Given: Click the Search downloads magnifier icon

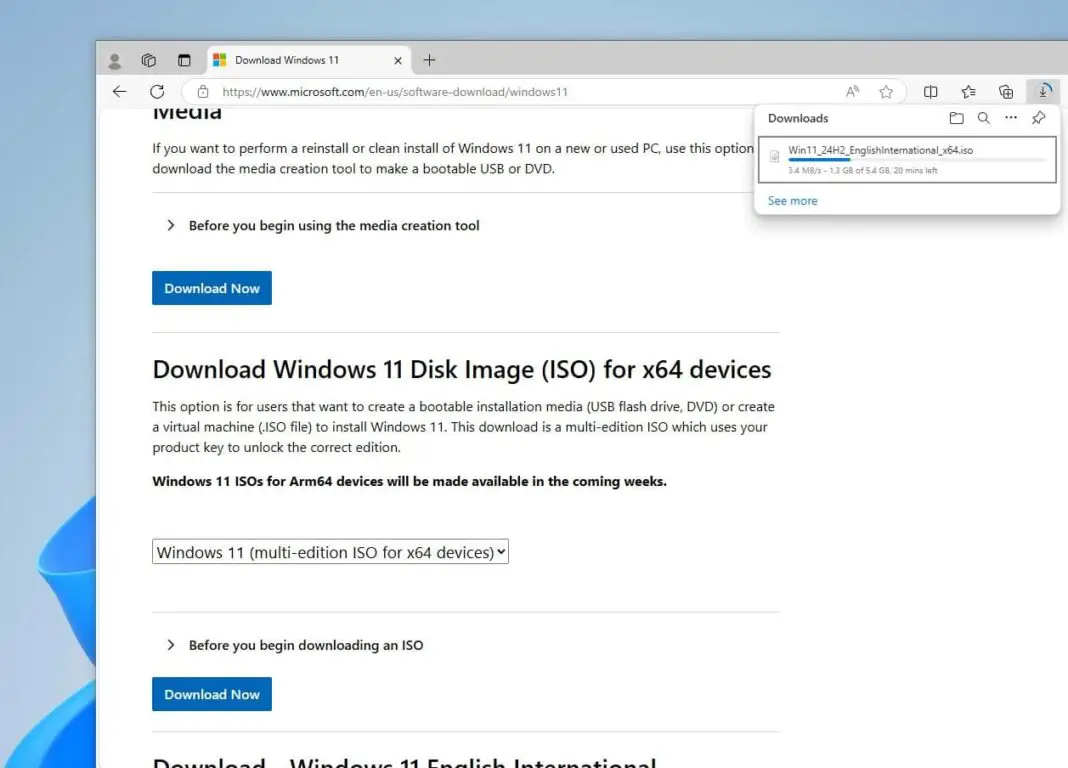Looking at the screenshot, I should tap(983, 118).
